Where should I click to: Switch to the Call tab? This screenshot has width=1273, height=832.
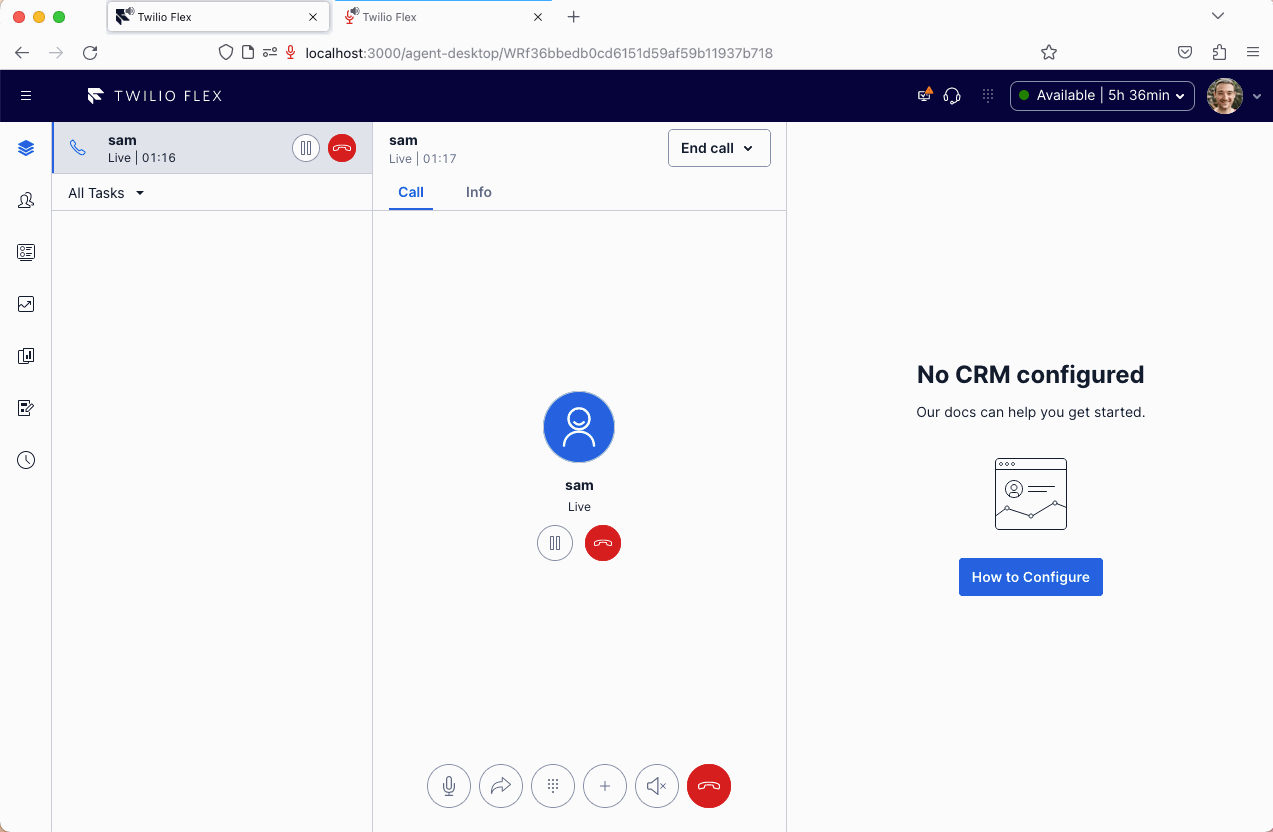click(x=411, y=192)
